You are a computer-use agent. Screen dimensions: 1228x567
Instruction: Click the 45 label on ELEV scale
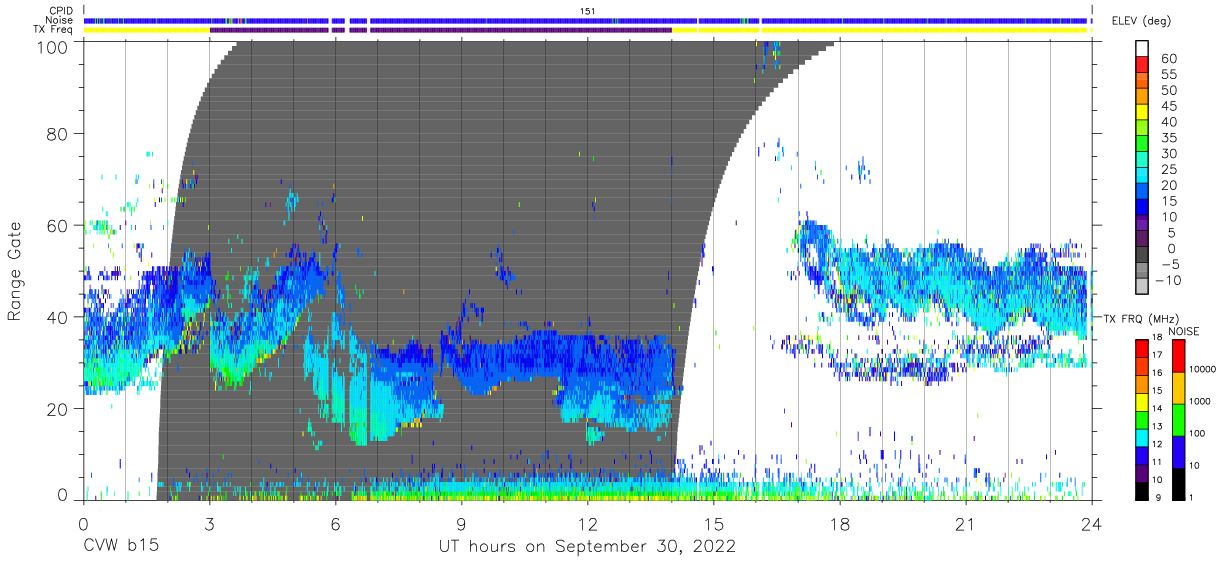[x=1169, y=107]
